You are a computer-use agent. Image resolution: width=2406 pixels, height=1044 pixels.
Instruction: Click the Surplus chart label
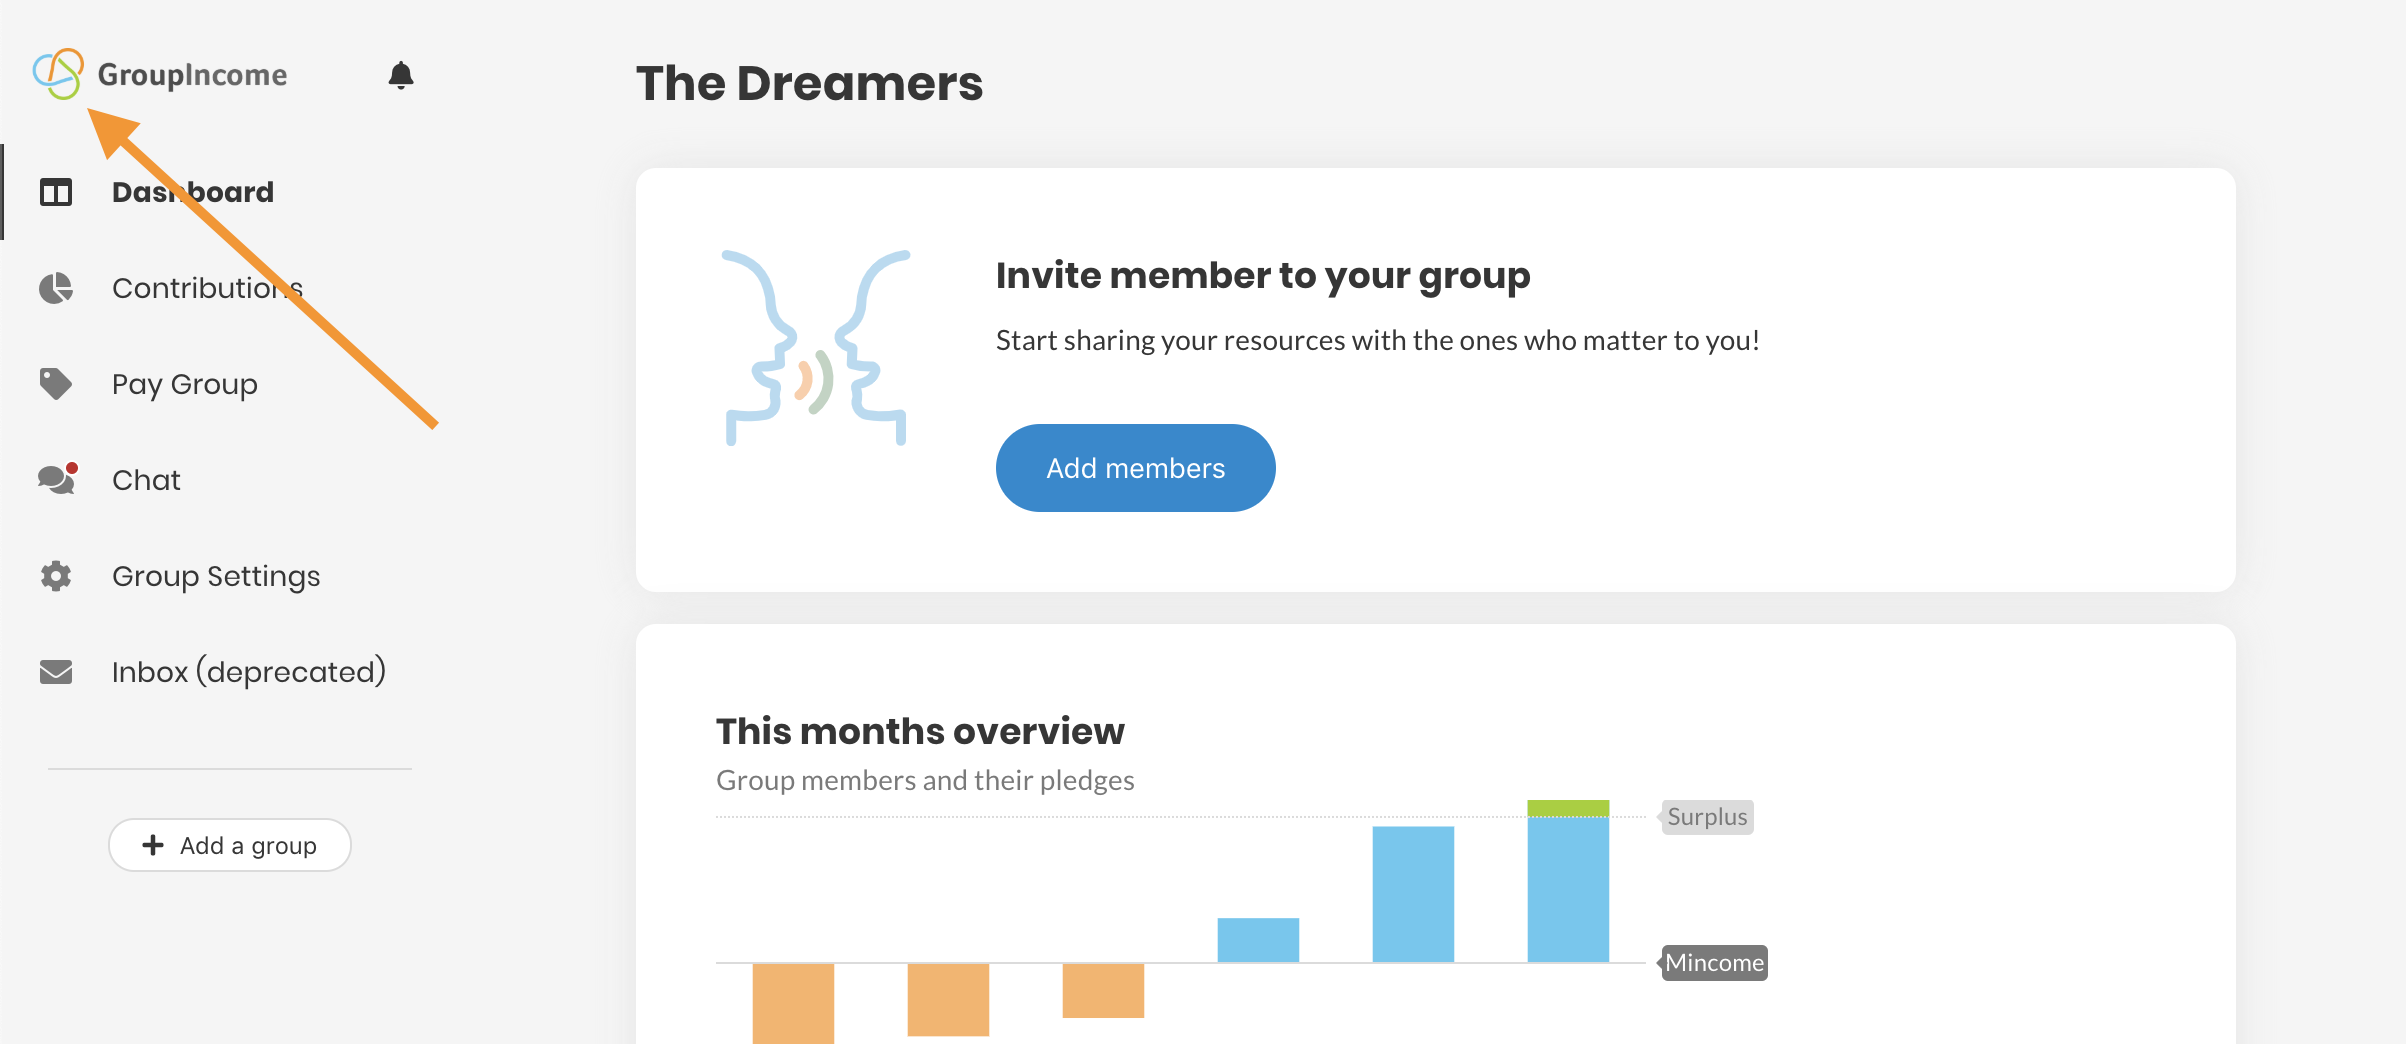pos(1707,817)
